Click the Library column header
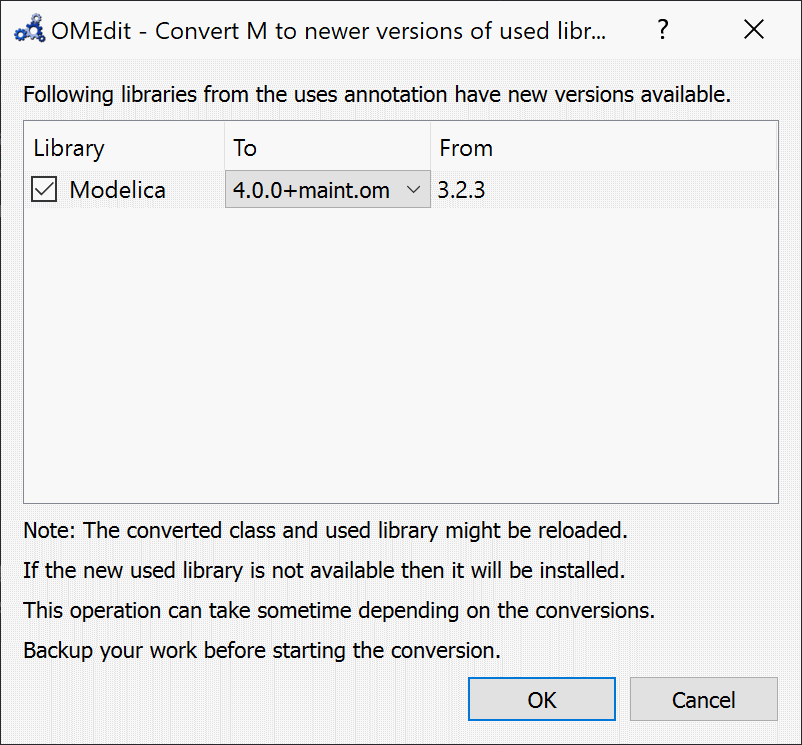The width and height of the screenshot is (802, 745). click(68, 148)
